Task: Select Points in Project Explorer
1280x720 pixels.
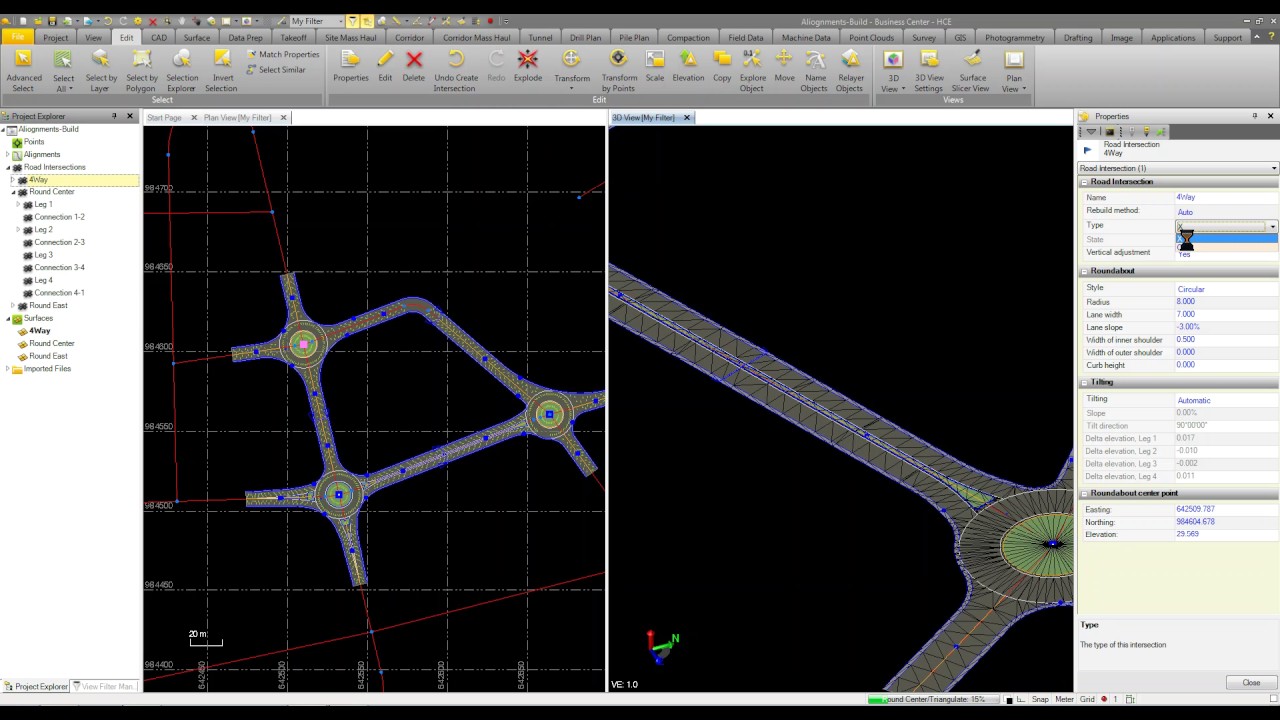Action: point(34,142)
